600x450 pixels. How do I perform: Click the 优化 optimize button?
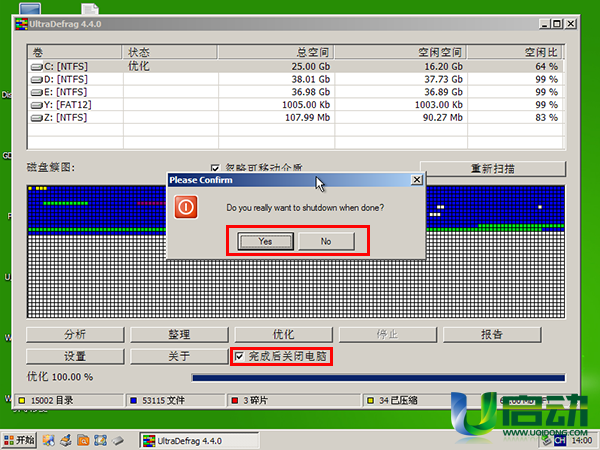click(283, 334)
